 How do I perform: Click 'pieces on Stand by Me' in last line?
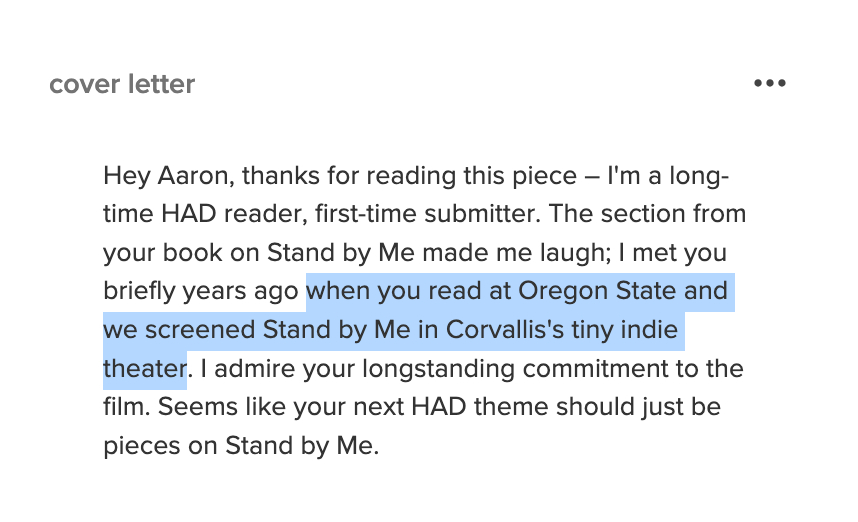tap(241, 444)
